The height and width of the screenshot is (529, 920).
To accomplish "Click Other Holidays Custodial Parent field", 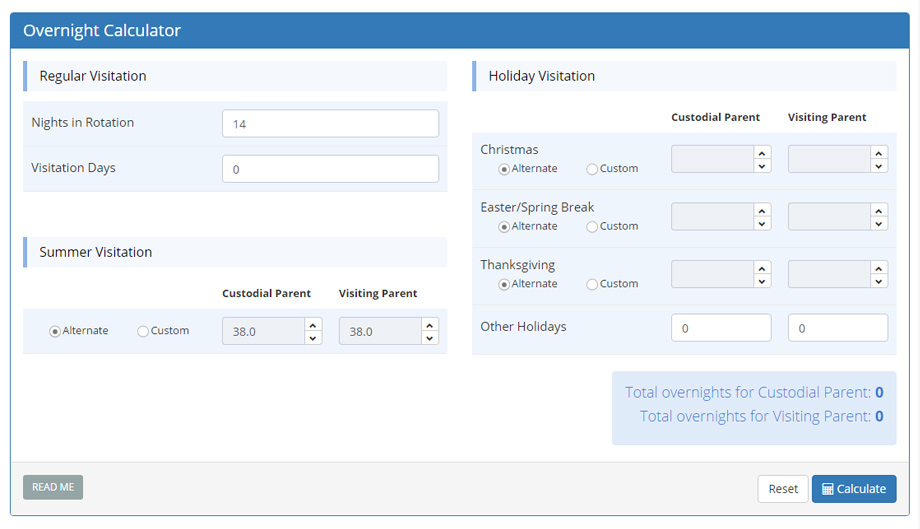I will 720,328.
